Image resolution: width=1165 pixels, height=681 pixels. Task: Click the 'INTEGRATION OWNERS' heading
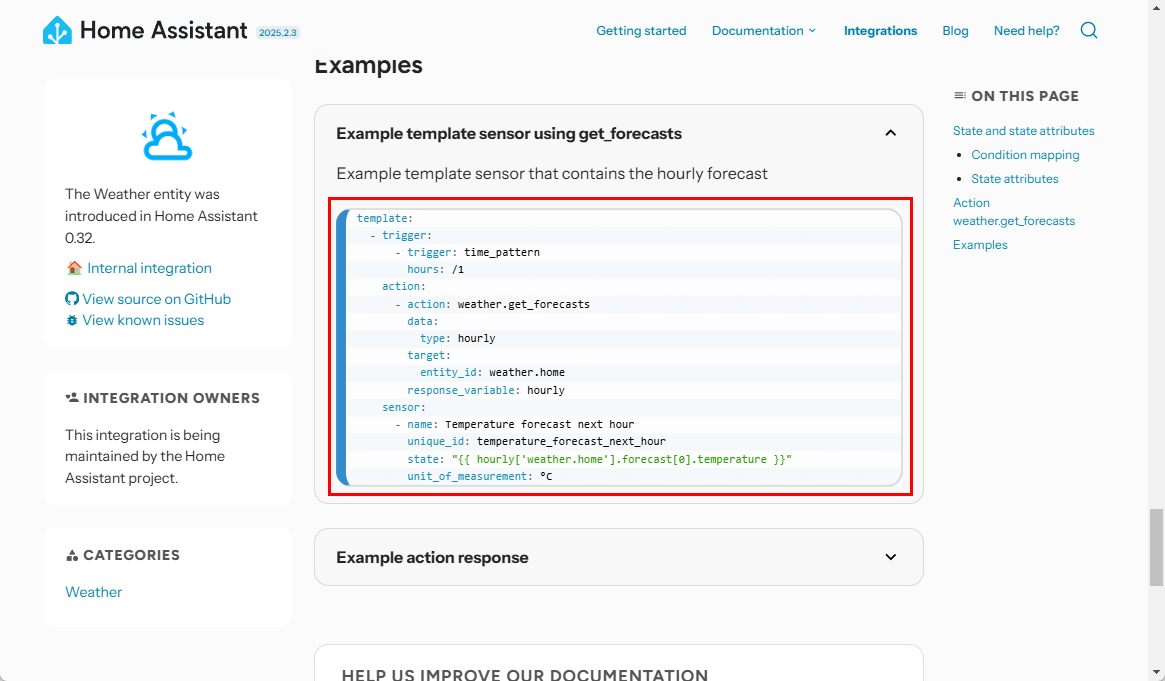pyautogui.click(x=172, y=398)
